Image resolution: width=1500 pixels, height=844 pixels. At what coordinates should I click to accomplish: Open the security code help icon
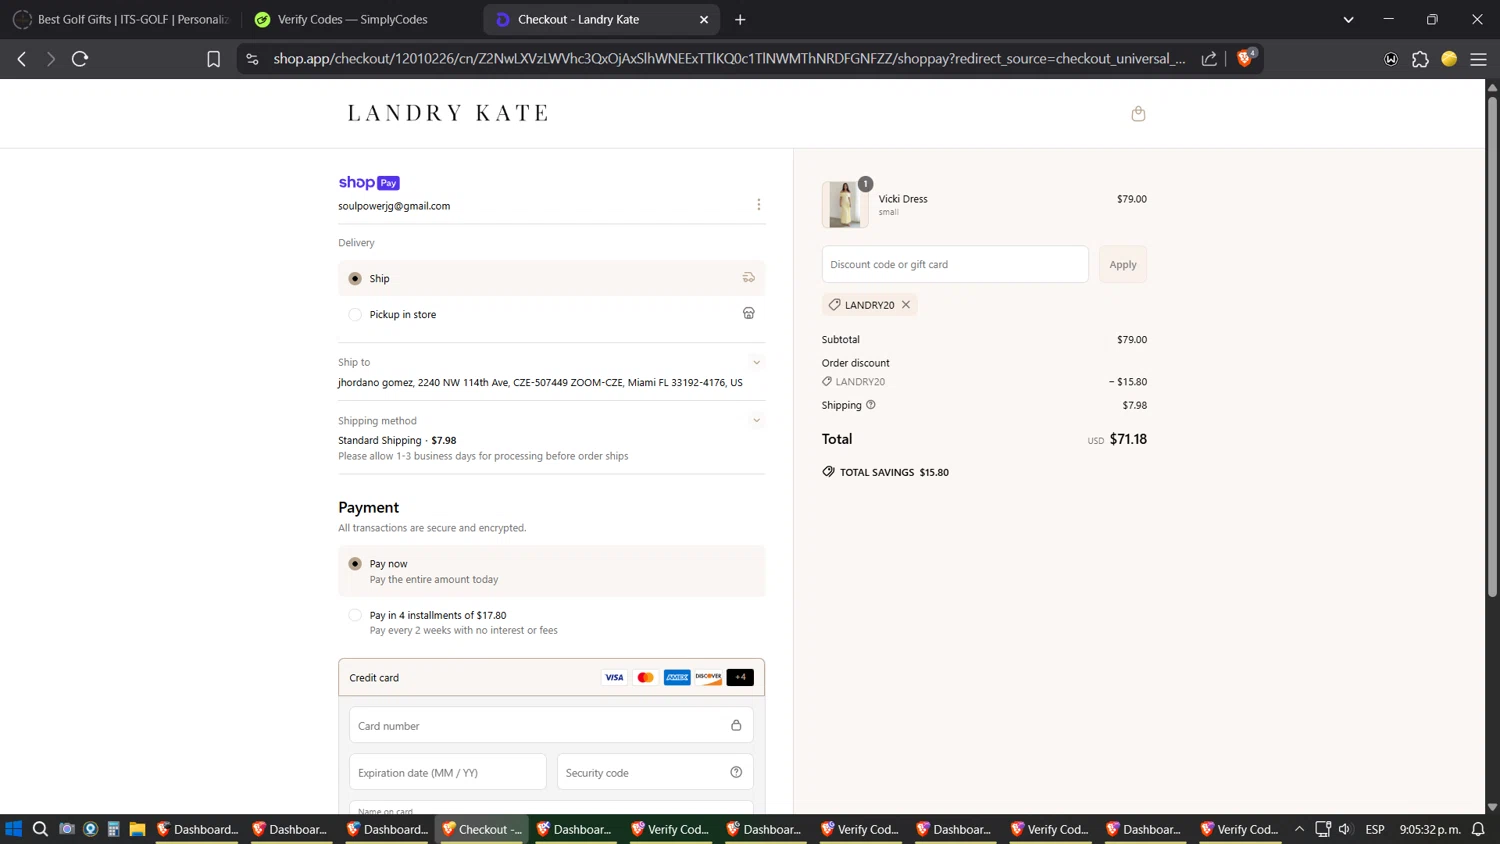click(x=736, y=772)
